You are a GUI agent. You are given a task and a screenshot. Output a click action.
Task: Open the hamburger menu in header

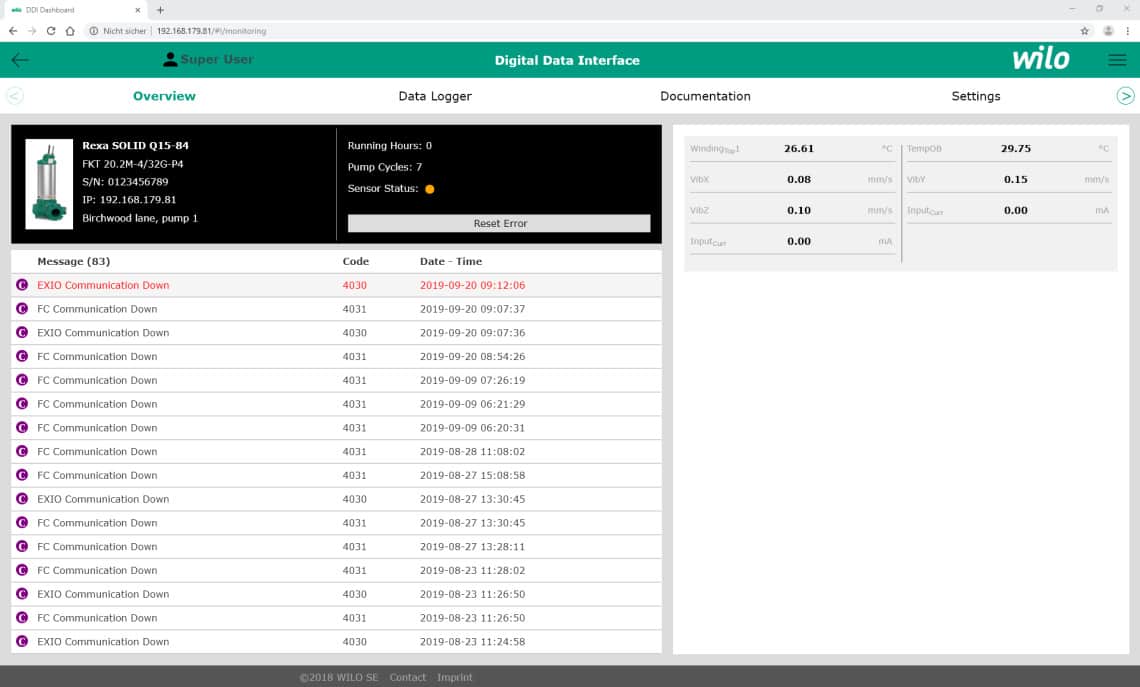coord(1117,60)
